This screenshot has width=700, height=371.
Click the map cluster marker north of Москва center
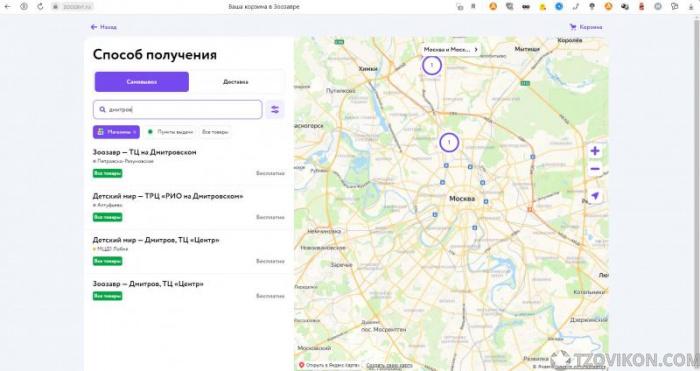[x=449, y=143]
